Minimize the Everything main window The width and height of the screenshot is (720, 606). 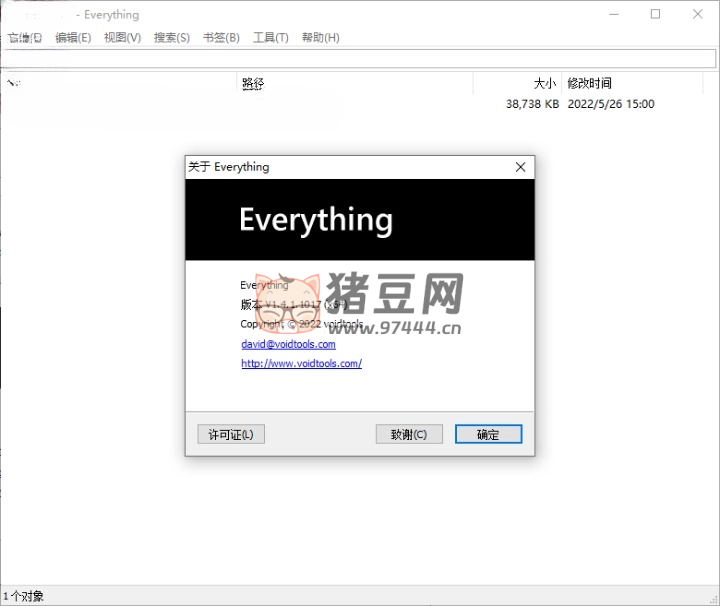pyautogui.click(x=611, y=14)
